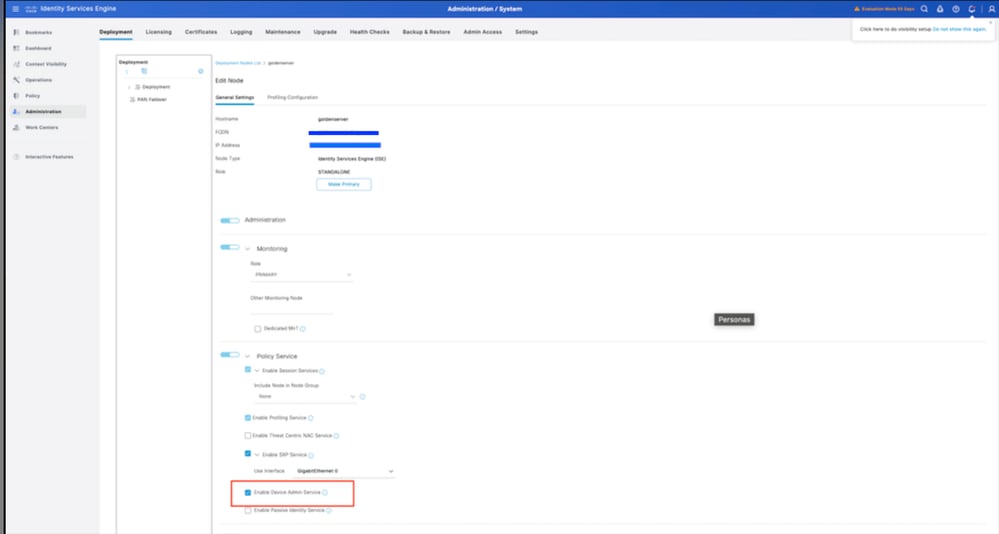The image size is (999, 534).
Task: Click back arrow in Deployment panel
Action: pyautogui.click(x=127, y=71)
